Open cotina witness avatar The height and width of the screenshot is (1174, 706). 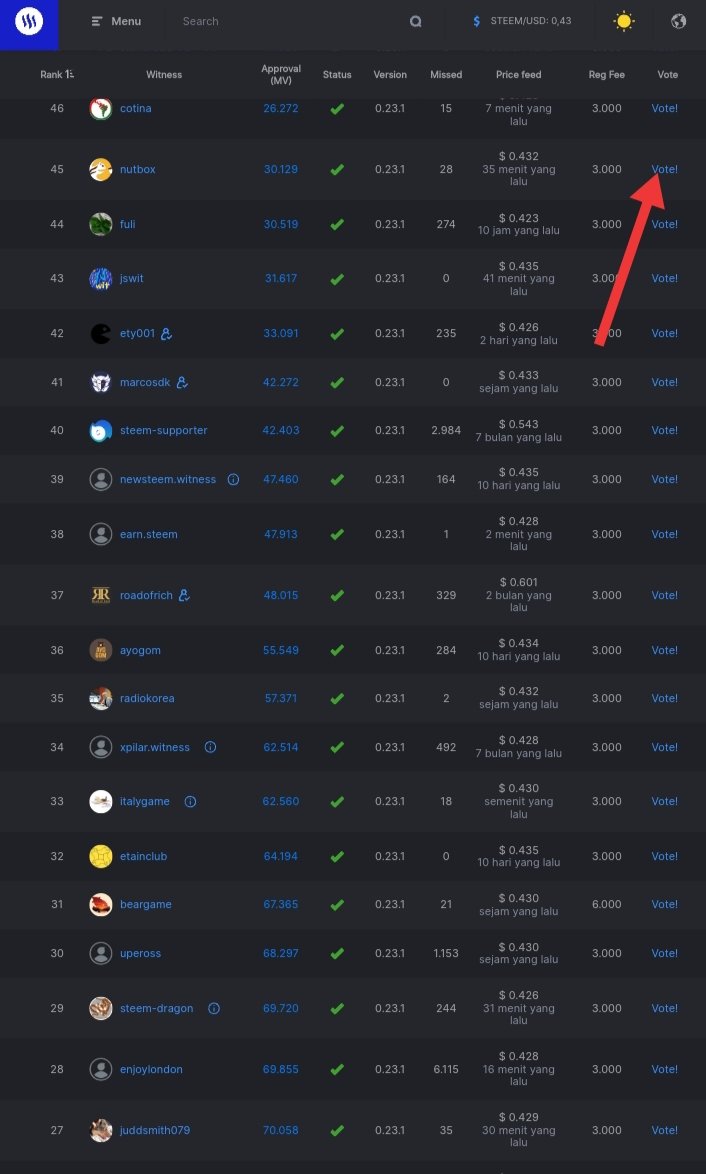click(100, 108)
